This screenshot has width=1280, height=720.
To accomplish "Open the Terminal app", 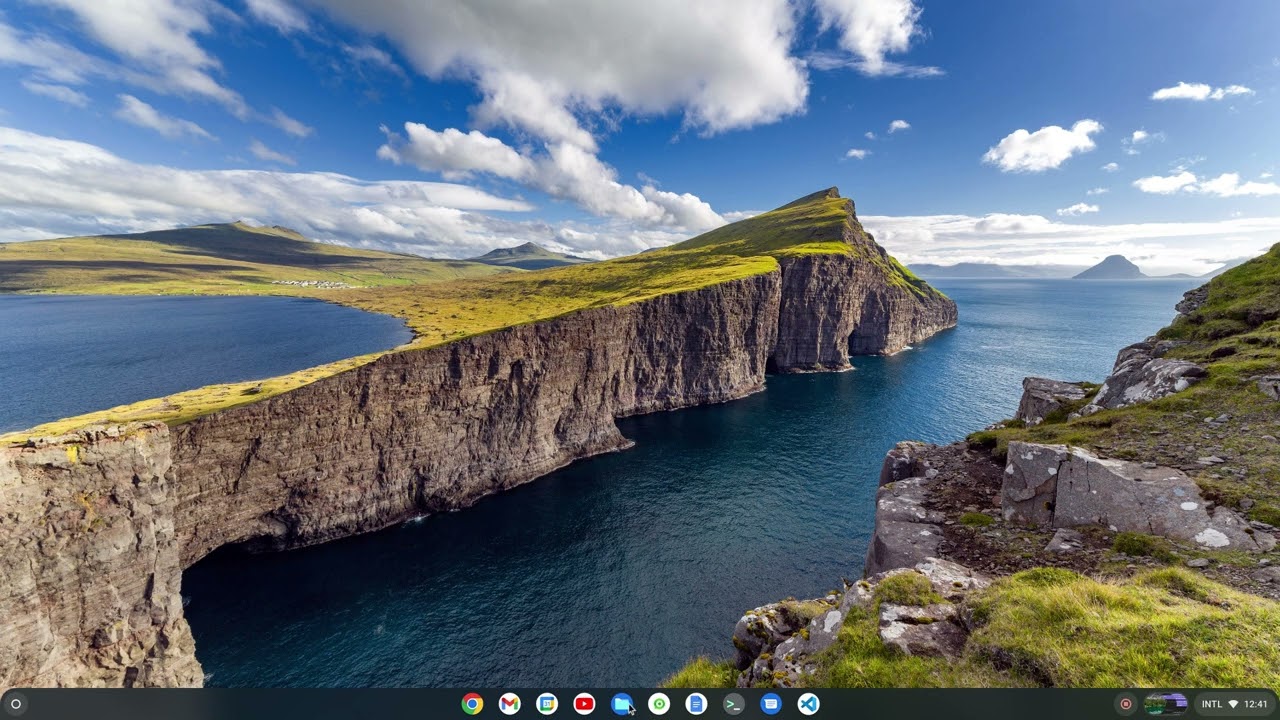I will (734, 704).
